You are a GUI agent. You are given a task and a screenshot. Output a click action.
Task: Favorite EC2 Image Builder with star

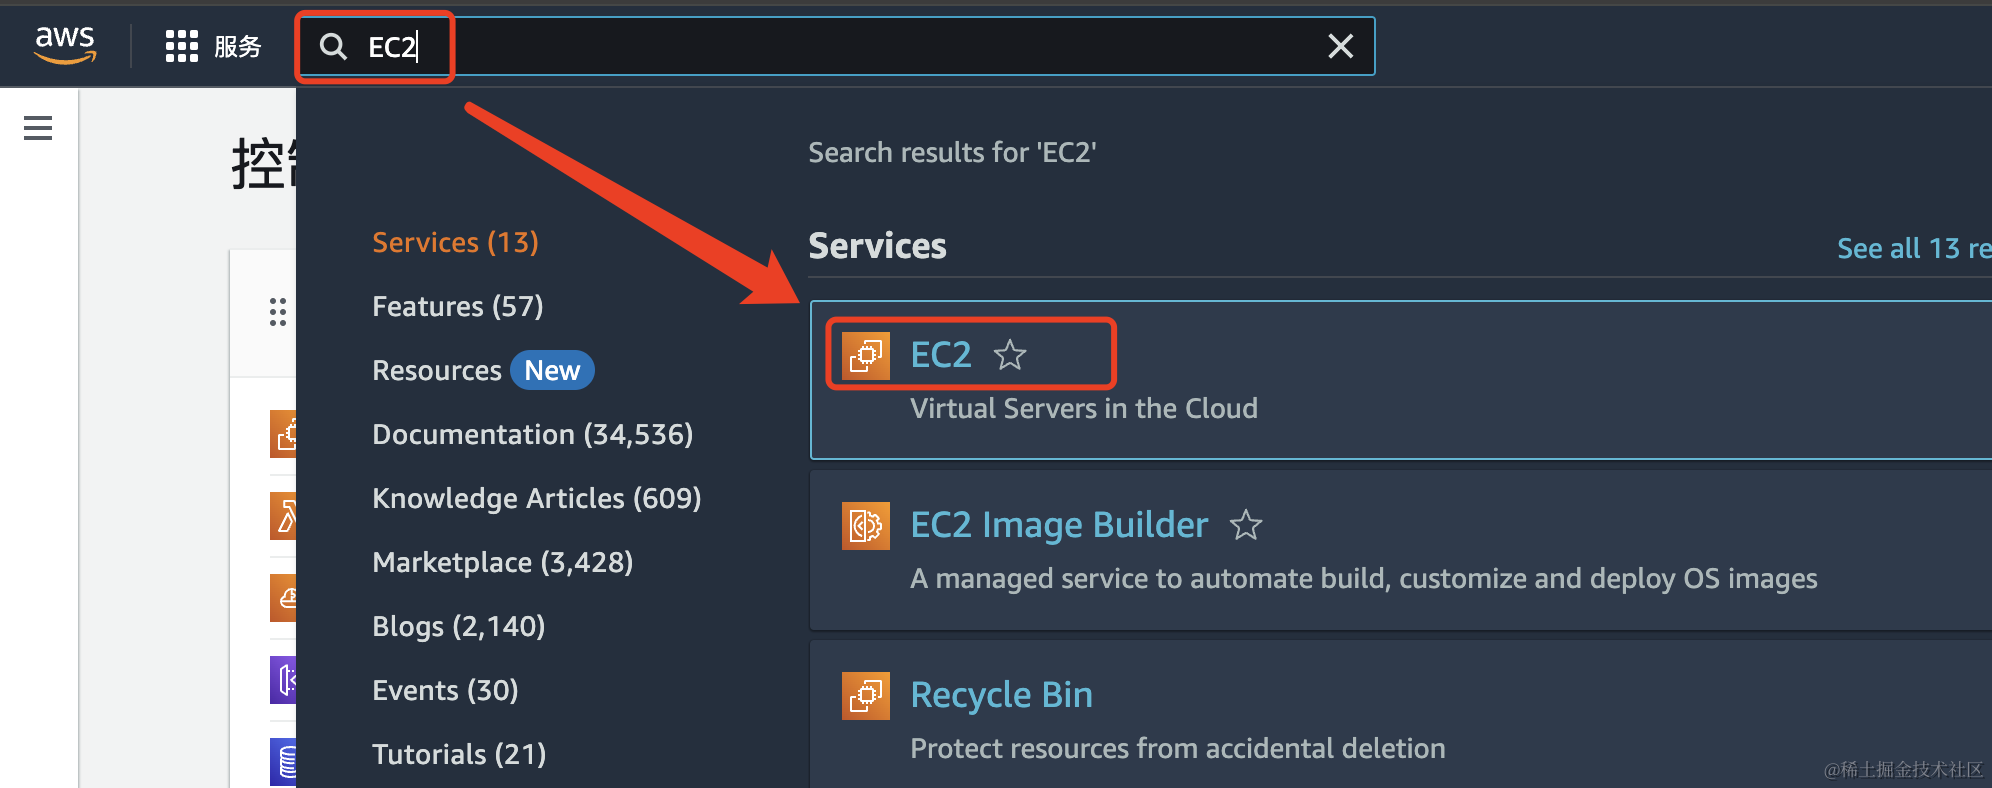pos(1246,525)
